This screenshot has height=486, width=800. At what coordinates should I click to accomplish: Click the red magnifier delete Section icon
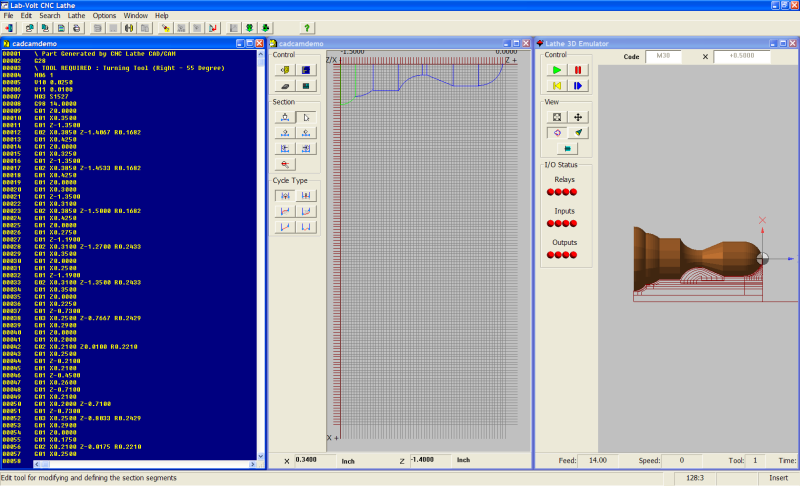[x=285, y=164]
